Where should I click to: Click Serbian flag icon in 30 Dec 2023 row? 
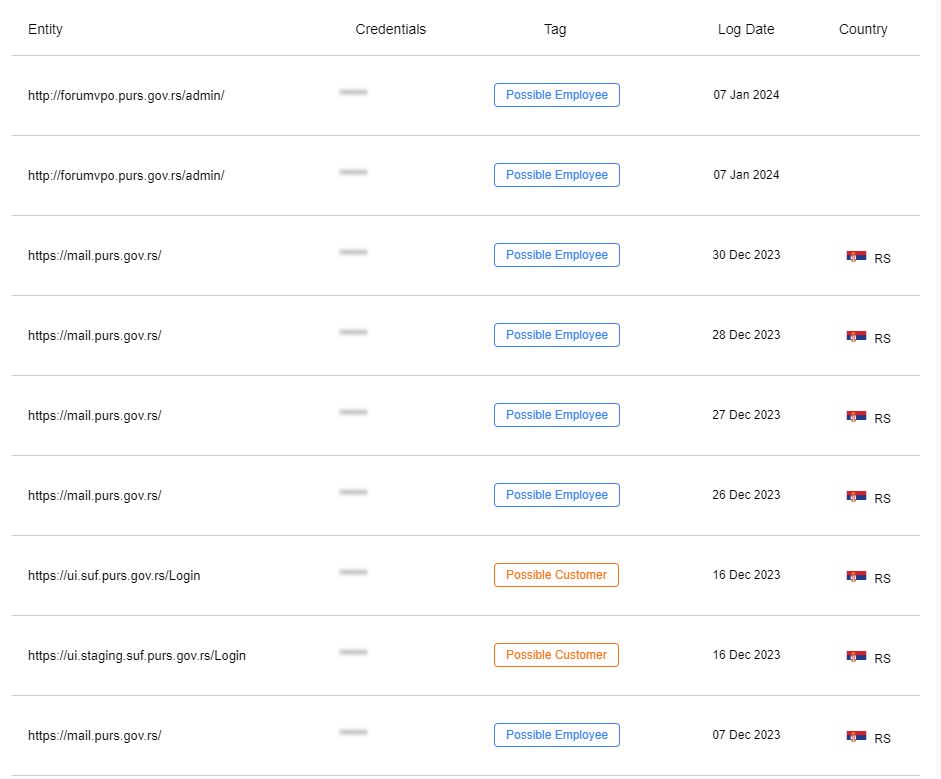pos(856,256)
